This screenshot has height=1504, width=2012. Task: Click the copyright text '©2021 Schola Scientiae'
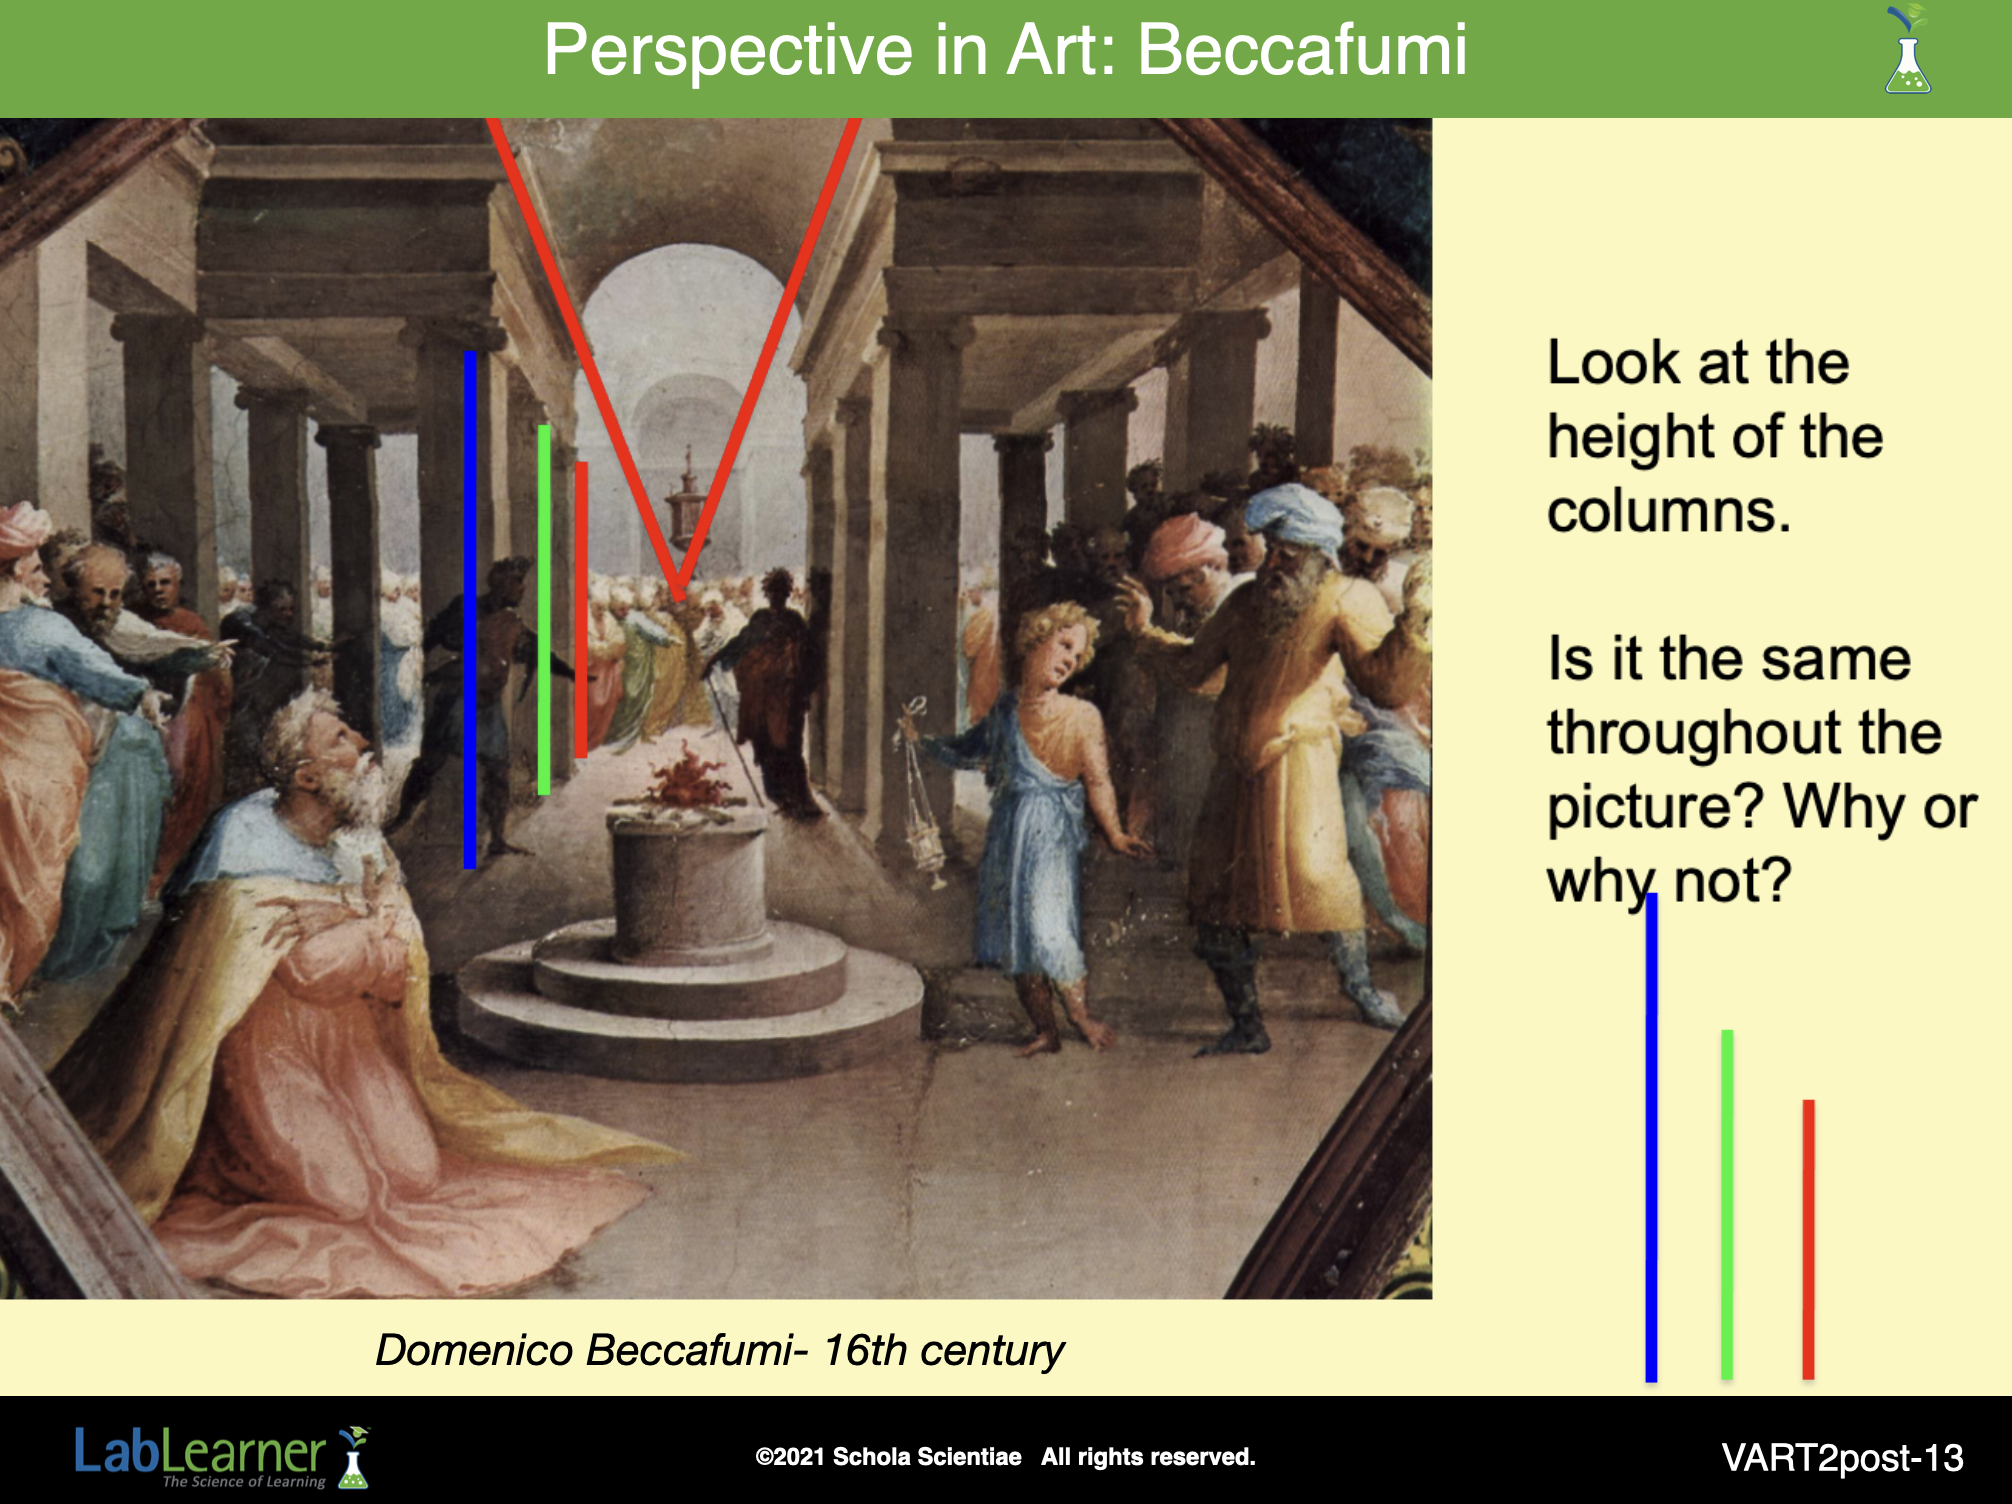click(888, 1457)
